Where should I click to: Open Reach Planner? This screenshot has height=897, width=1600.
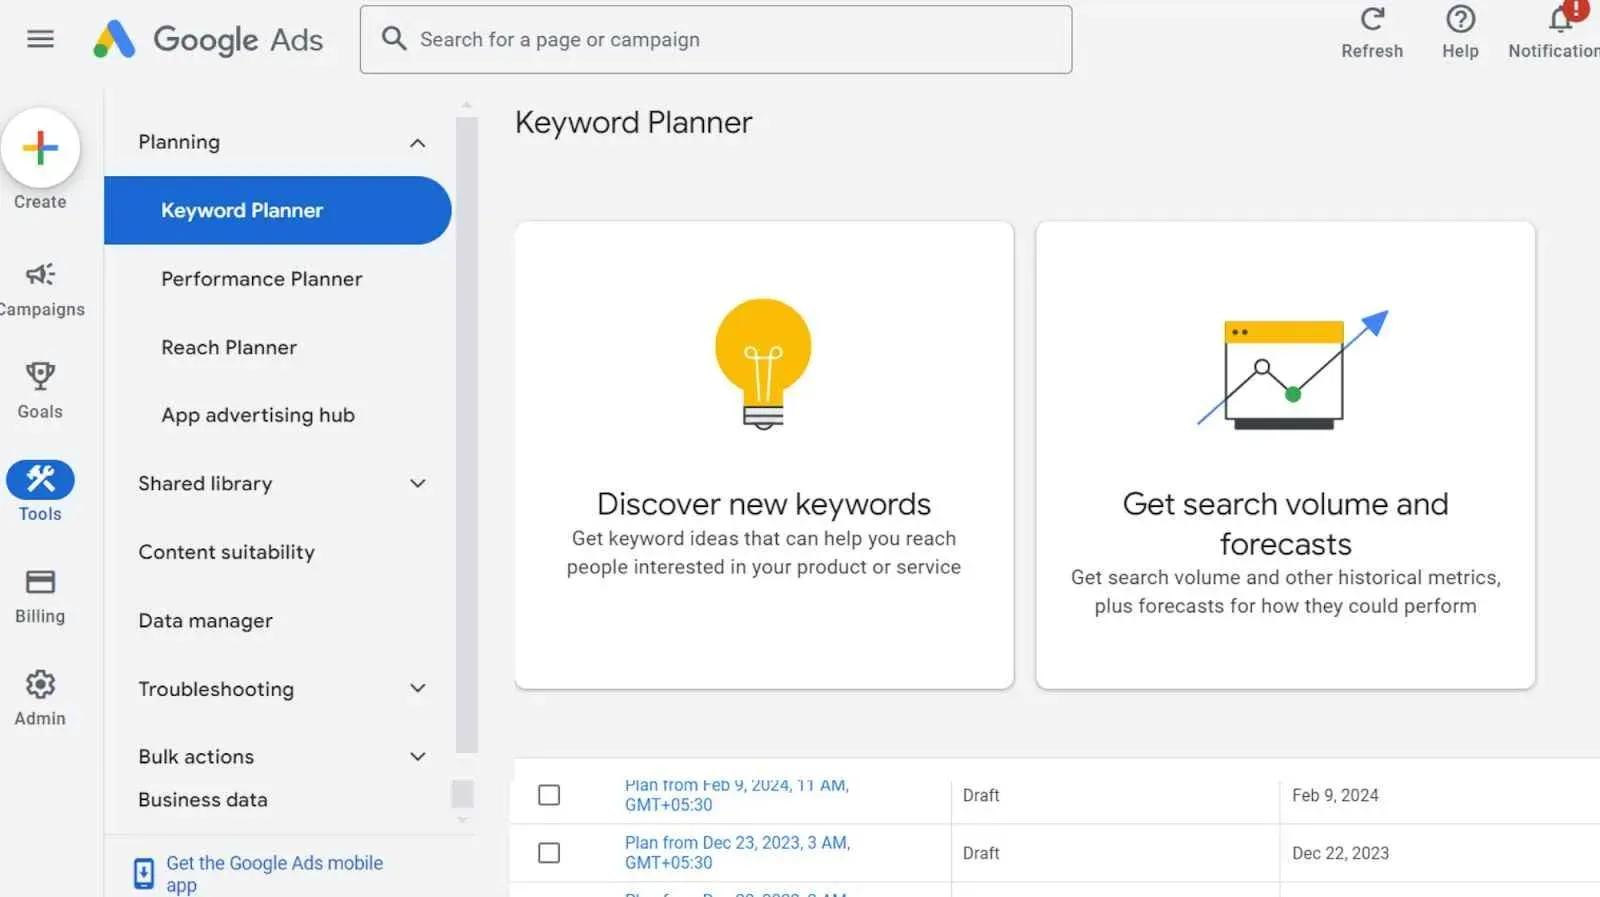pos(229,348)
